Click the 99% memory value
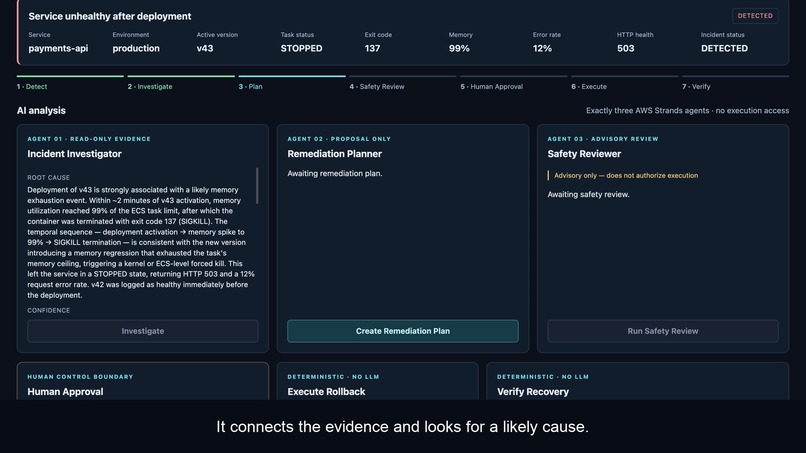Viewport: 806px width, 453px height. pyautogui.click(x=459, y=48)
